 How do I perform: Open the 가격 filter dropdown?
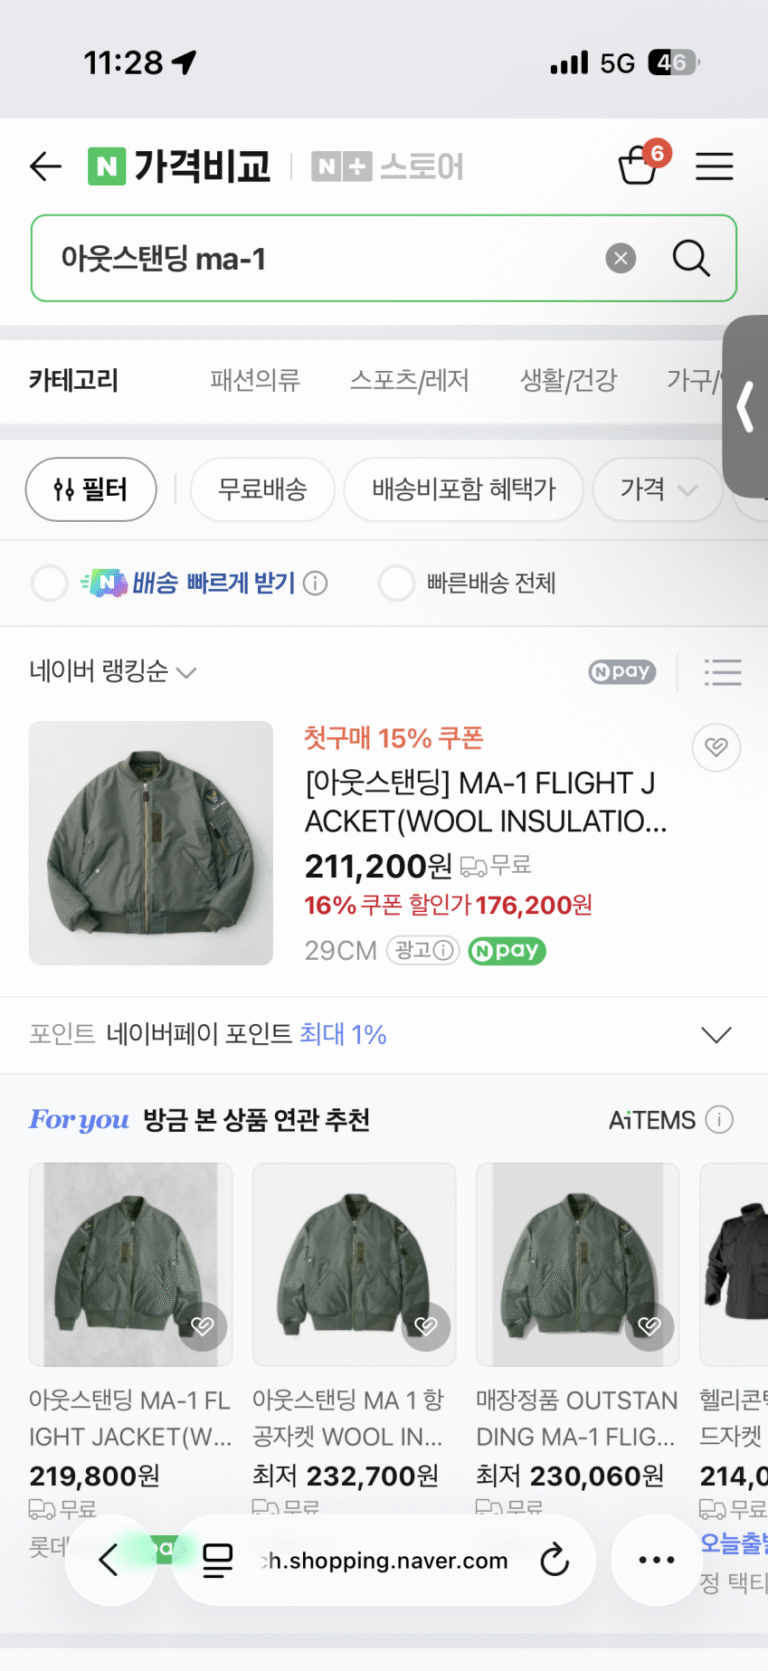pos(657,489)
